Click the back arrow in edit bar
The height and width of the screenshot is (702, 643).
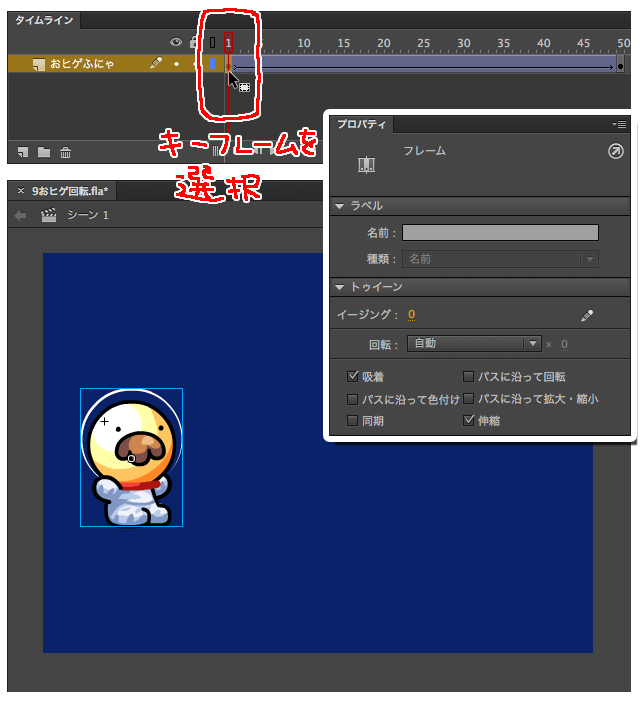click(x=20, y=216)
